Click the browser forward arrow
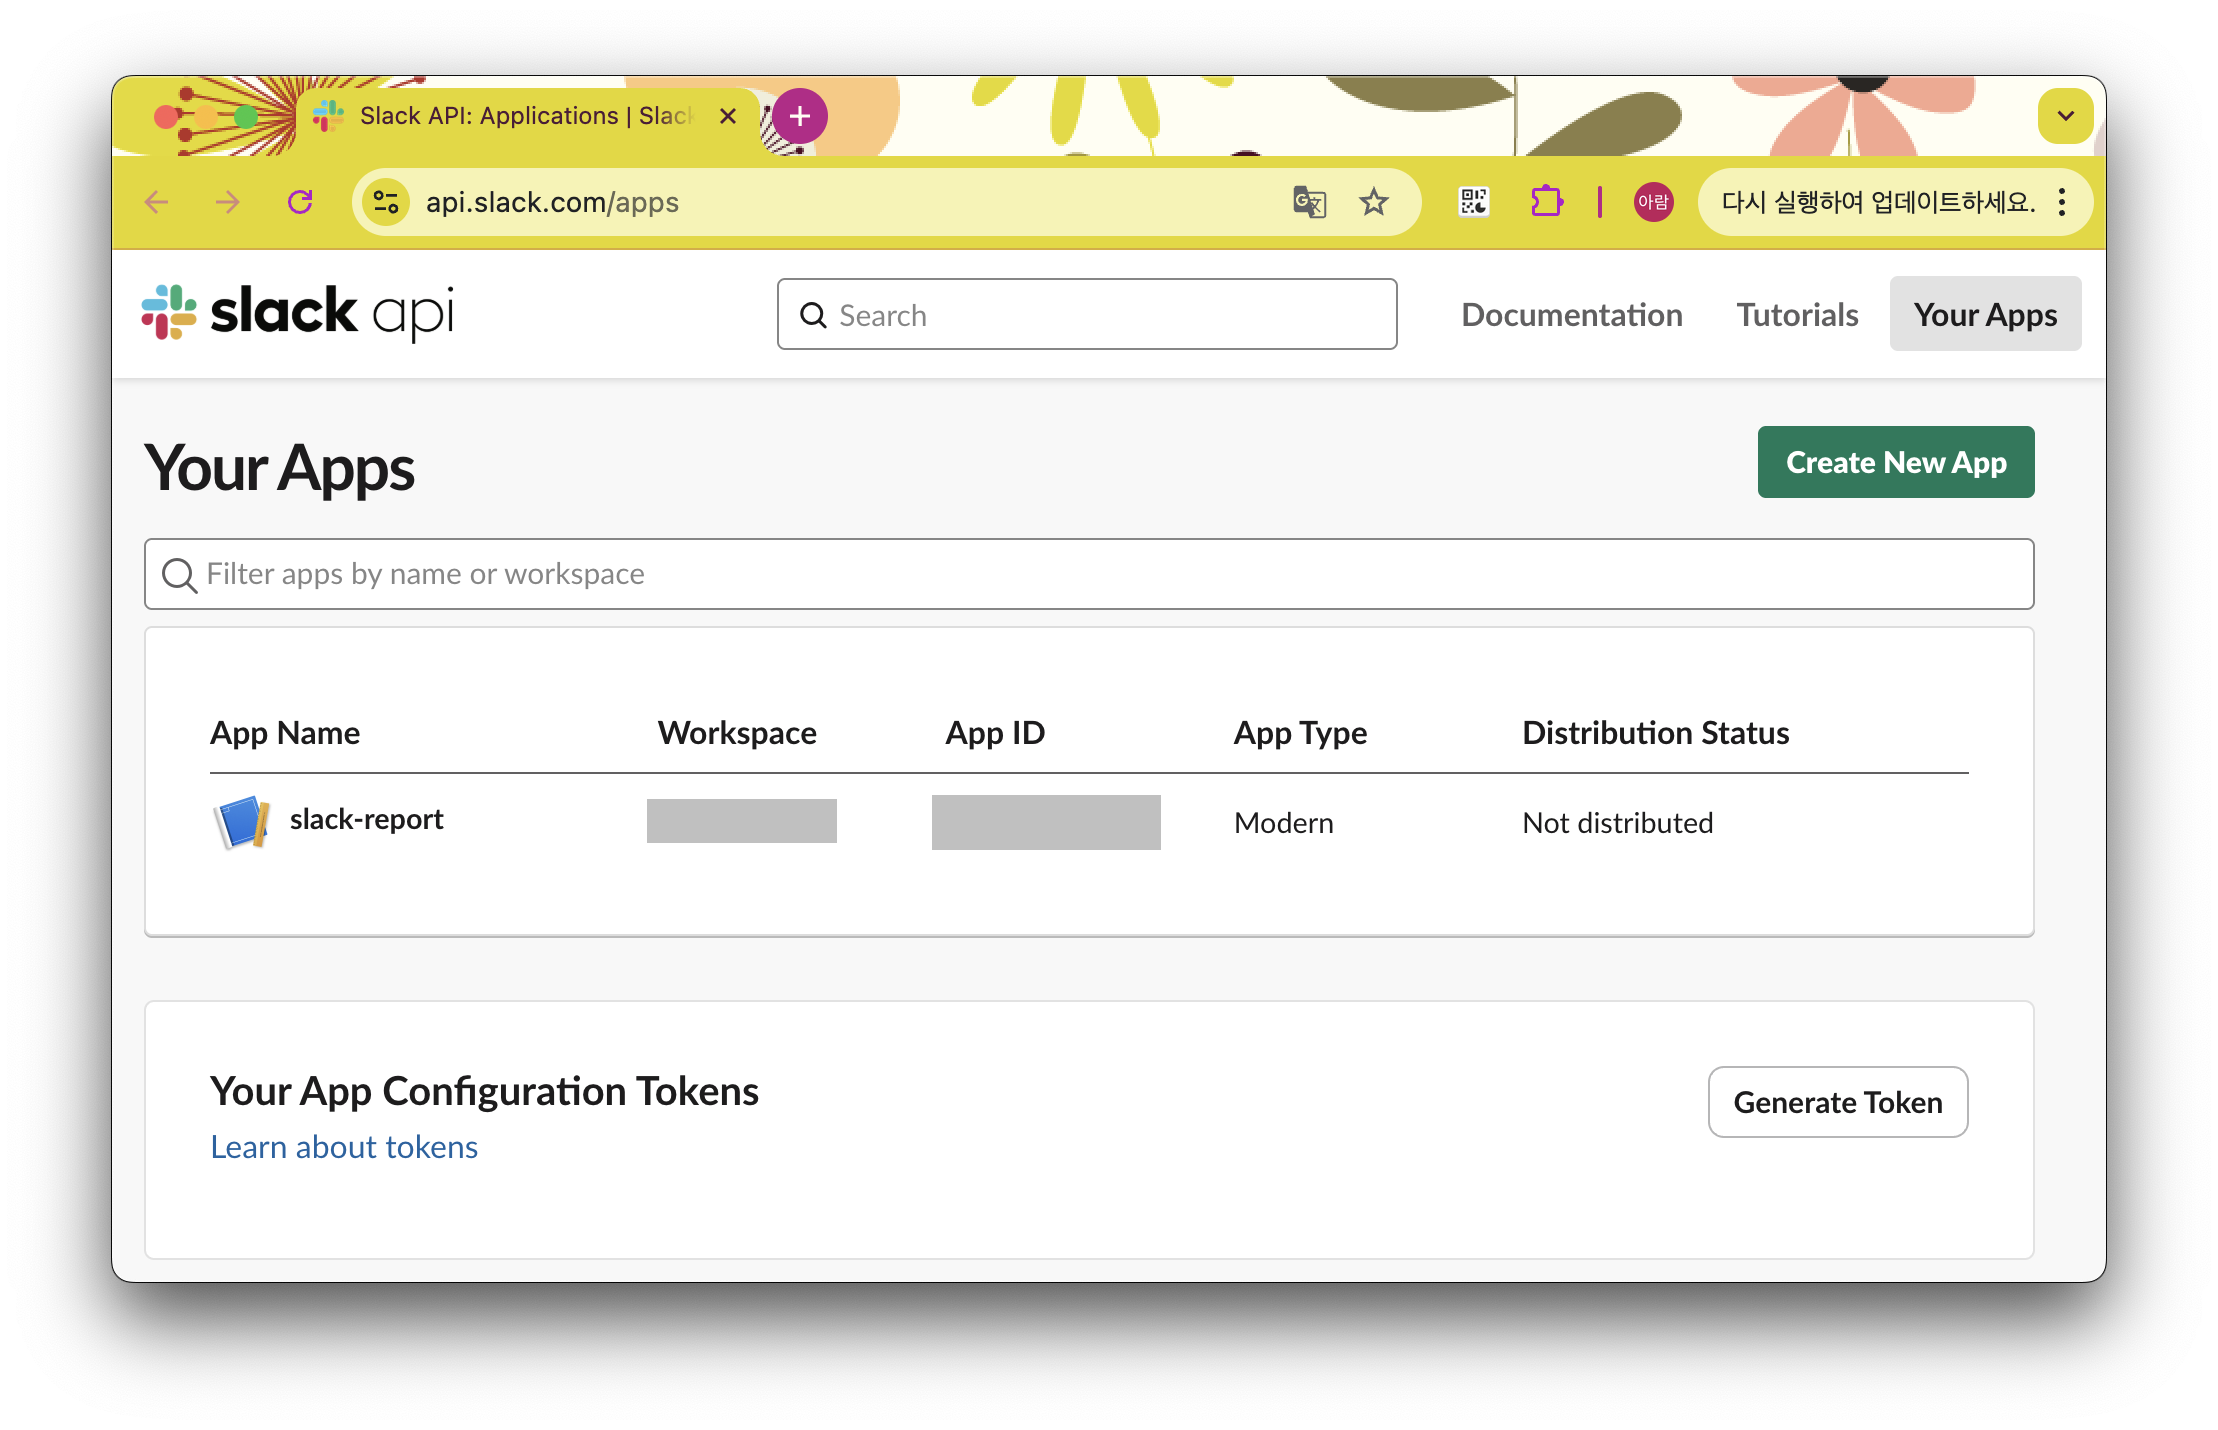 point(228,202)
